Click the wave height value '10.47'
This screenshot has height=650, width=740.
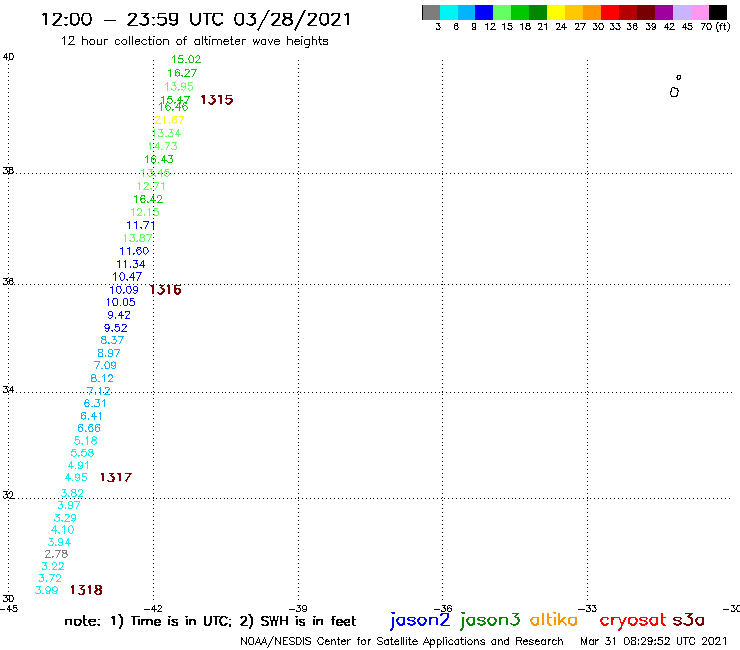(127, 277)
